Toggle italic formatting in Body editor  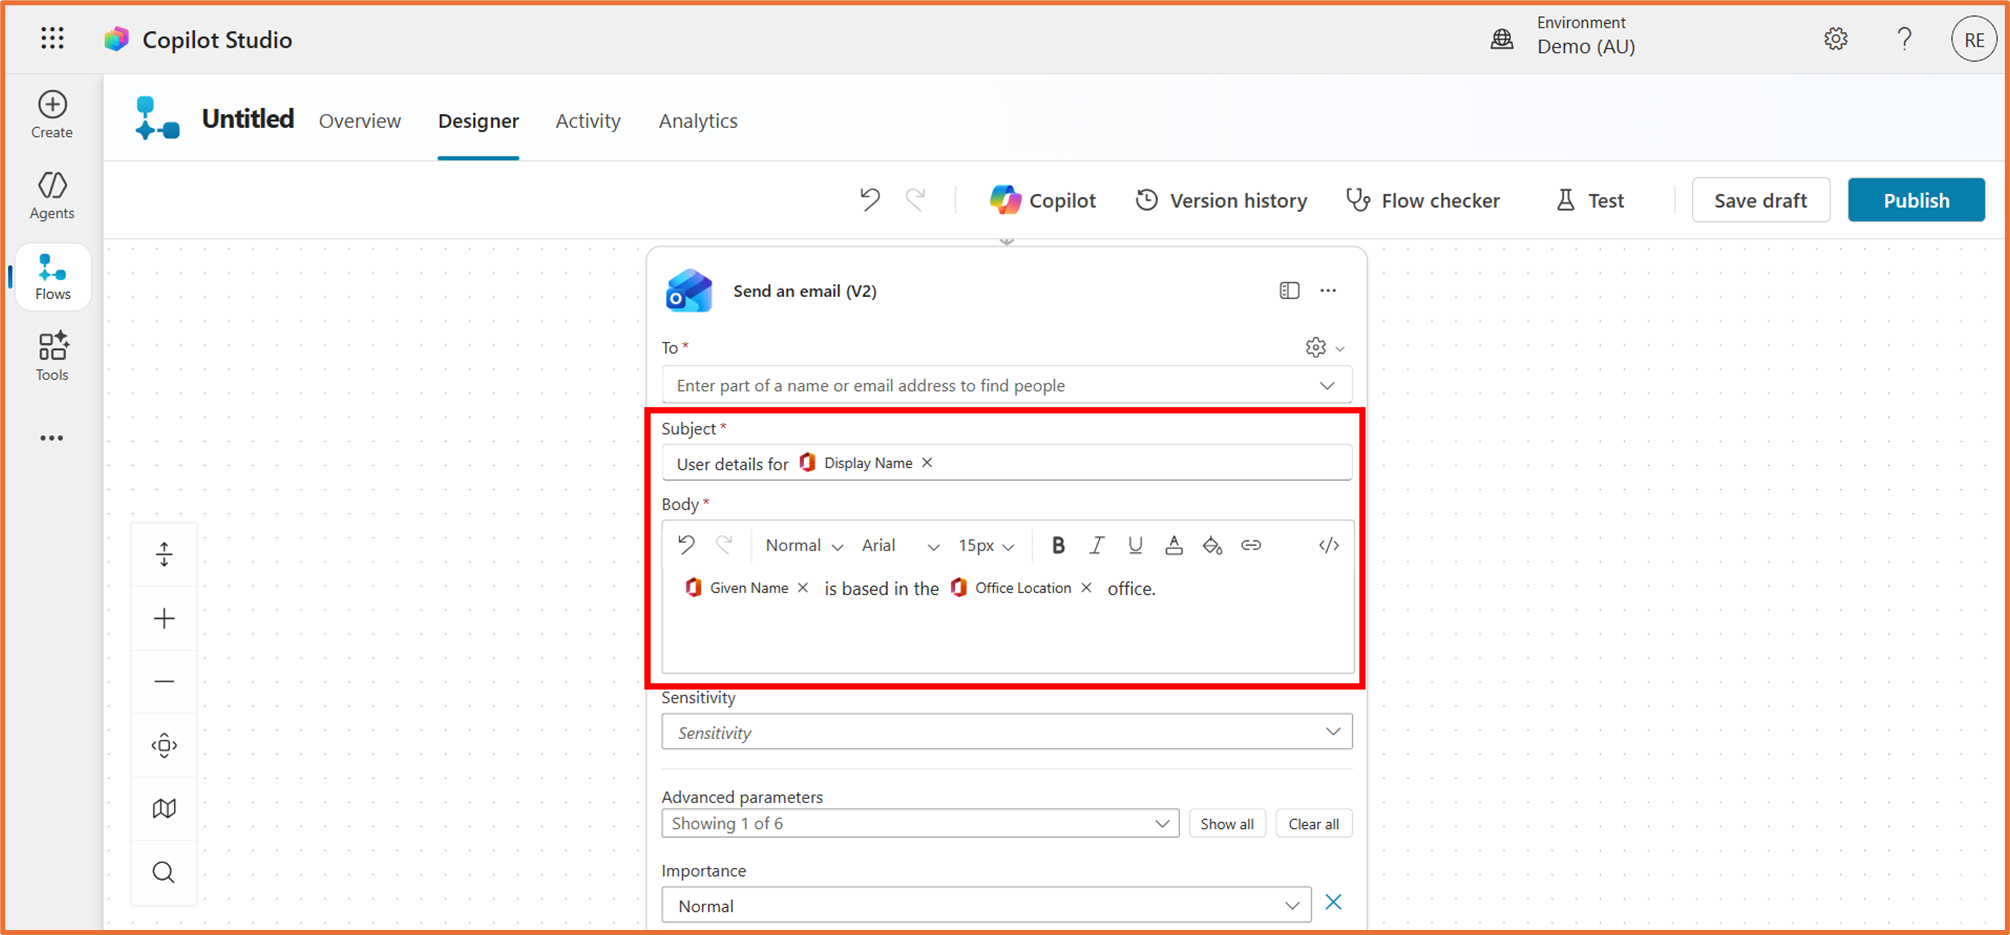[x=1096, y=545]
